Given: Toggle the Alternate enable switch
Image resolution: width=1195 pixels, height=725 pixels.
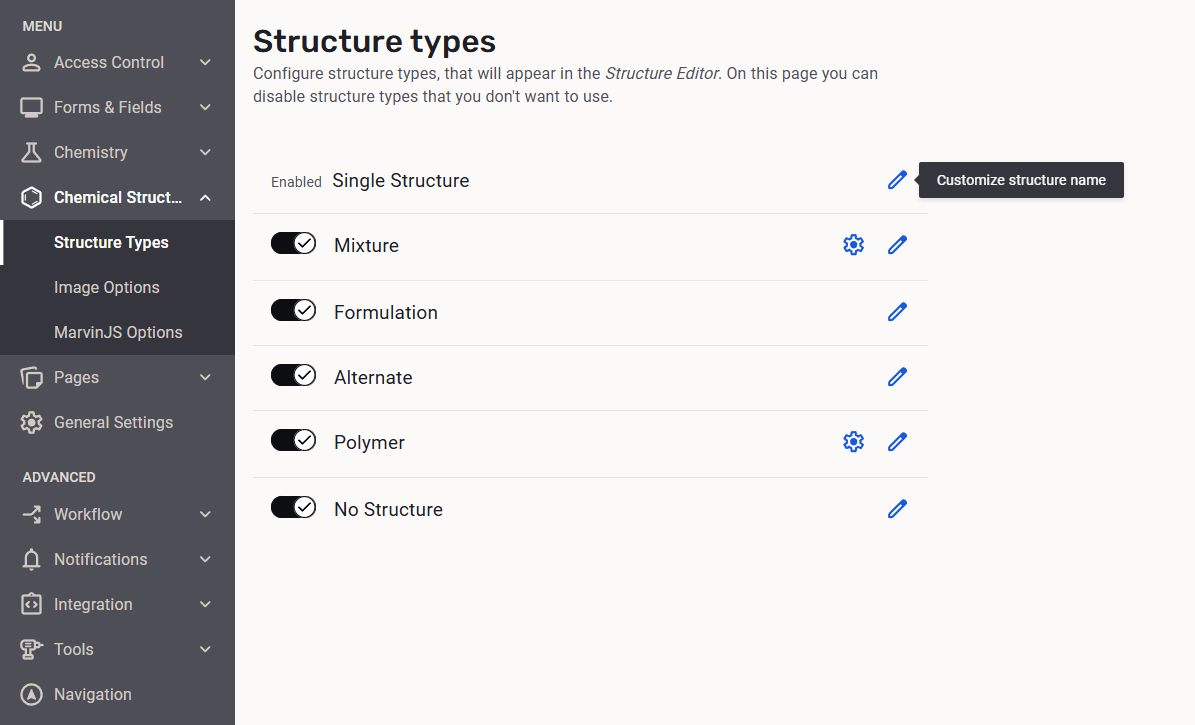Looking at the screenshot, I should (x=293, y=374).
